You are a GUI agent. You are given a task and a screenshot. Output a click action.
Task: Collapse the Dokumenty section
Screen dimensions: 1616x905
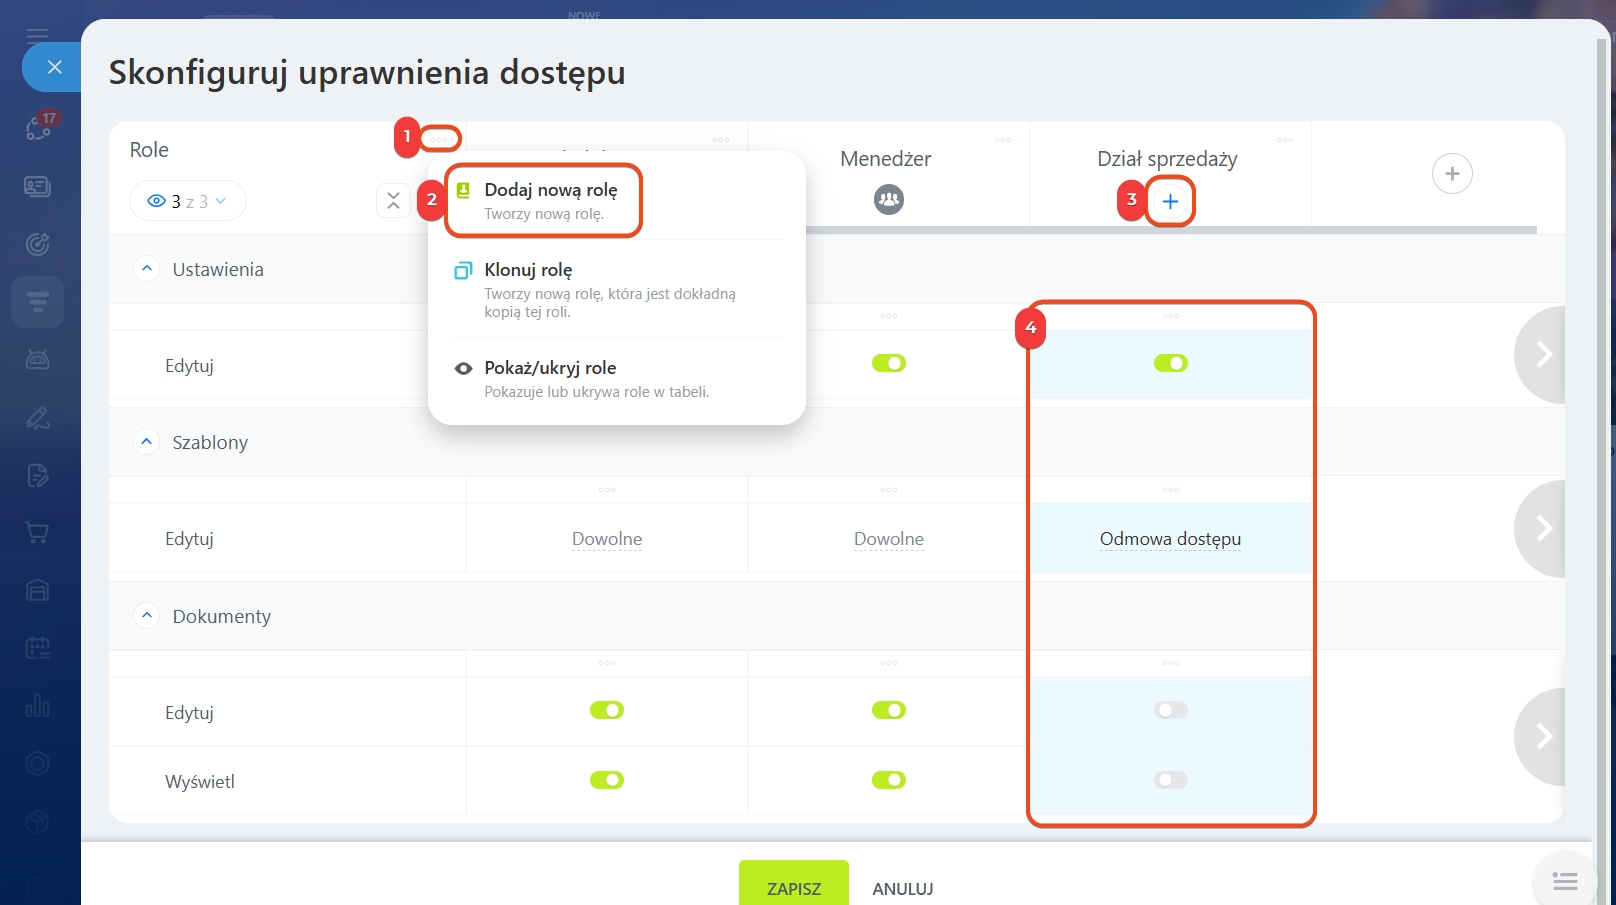(x=147, y=616)
